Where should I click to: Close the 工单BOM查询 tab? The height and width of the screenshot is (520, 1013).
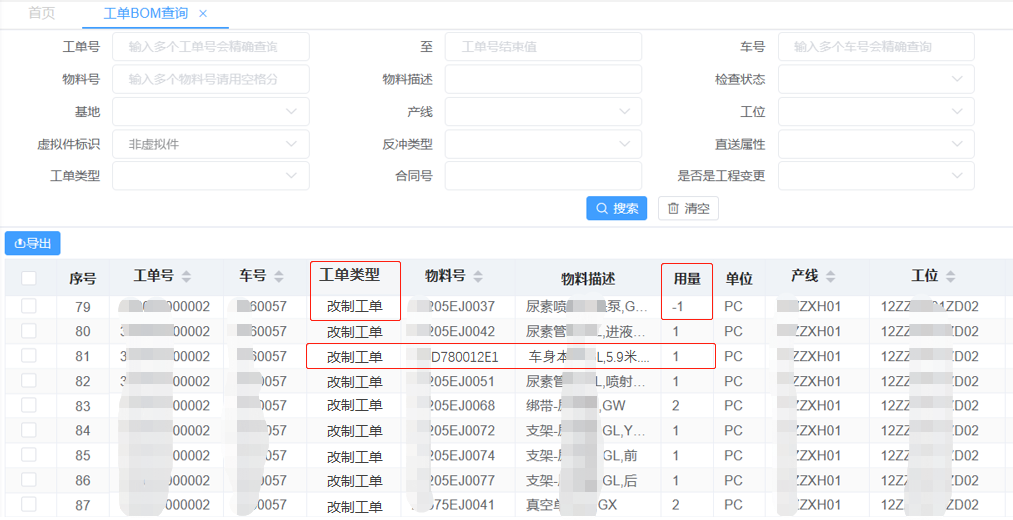click(x=203, y=14)
